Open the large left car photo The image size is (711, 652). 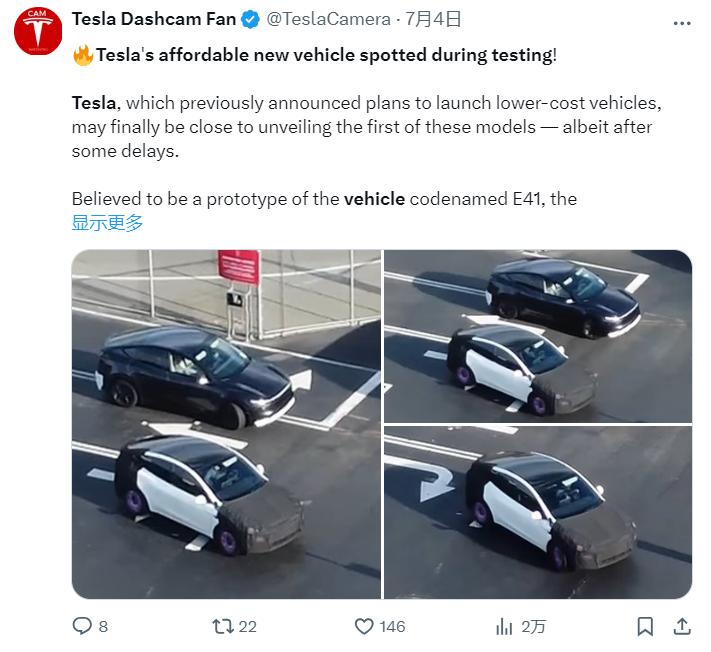click(226, 424)
